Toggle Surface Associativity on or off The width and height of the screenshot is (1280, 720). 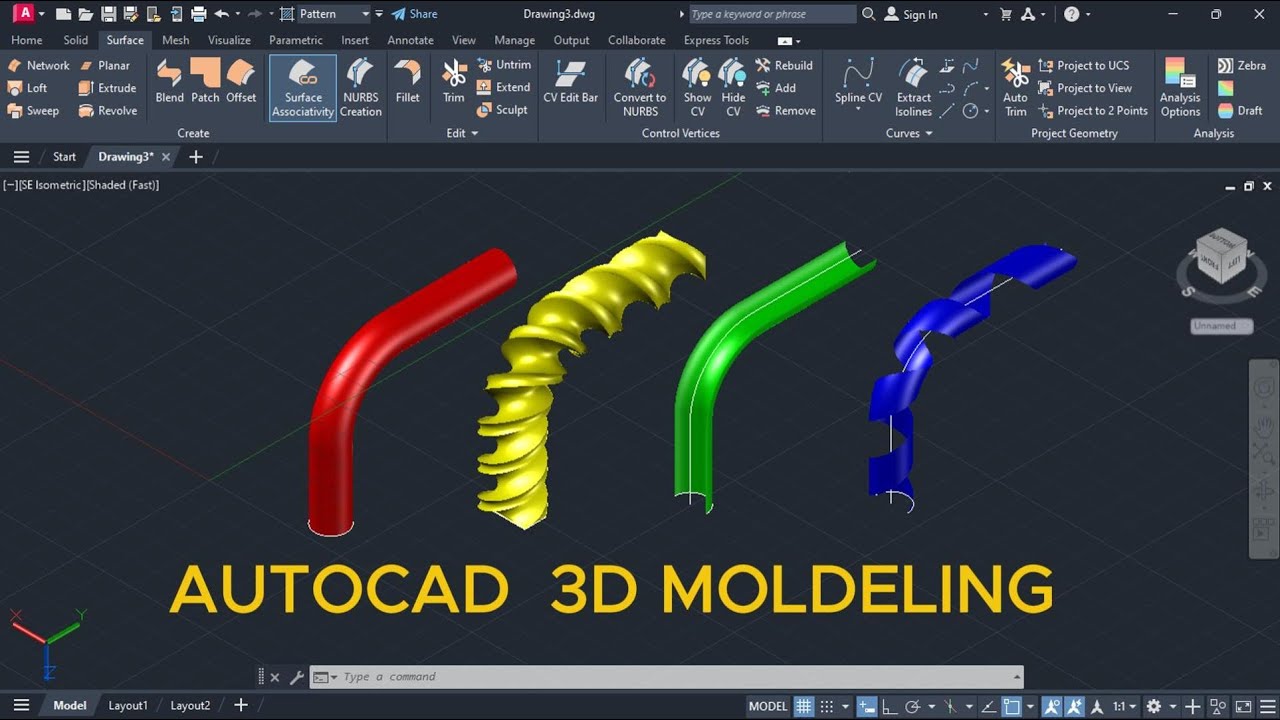(x=303, y=88)
